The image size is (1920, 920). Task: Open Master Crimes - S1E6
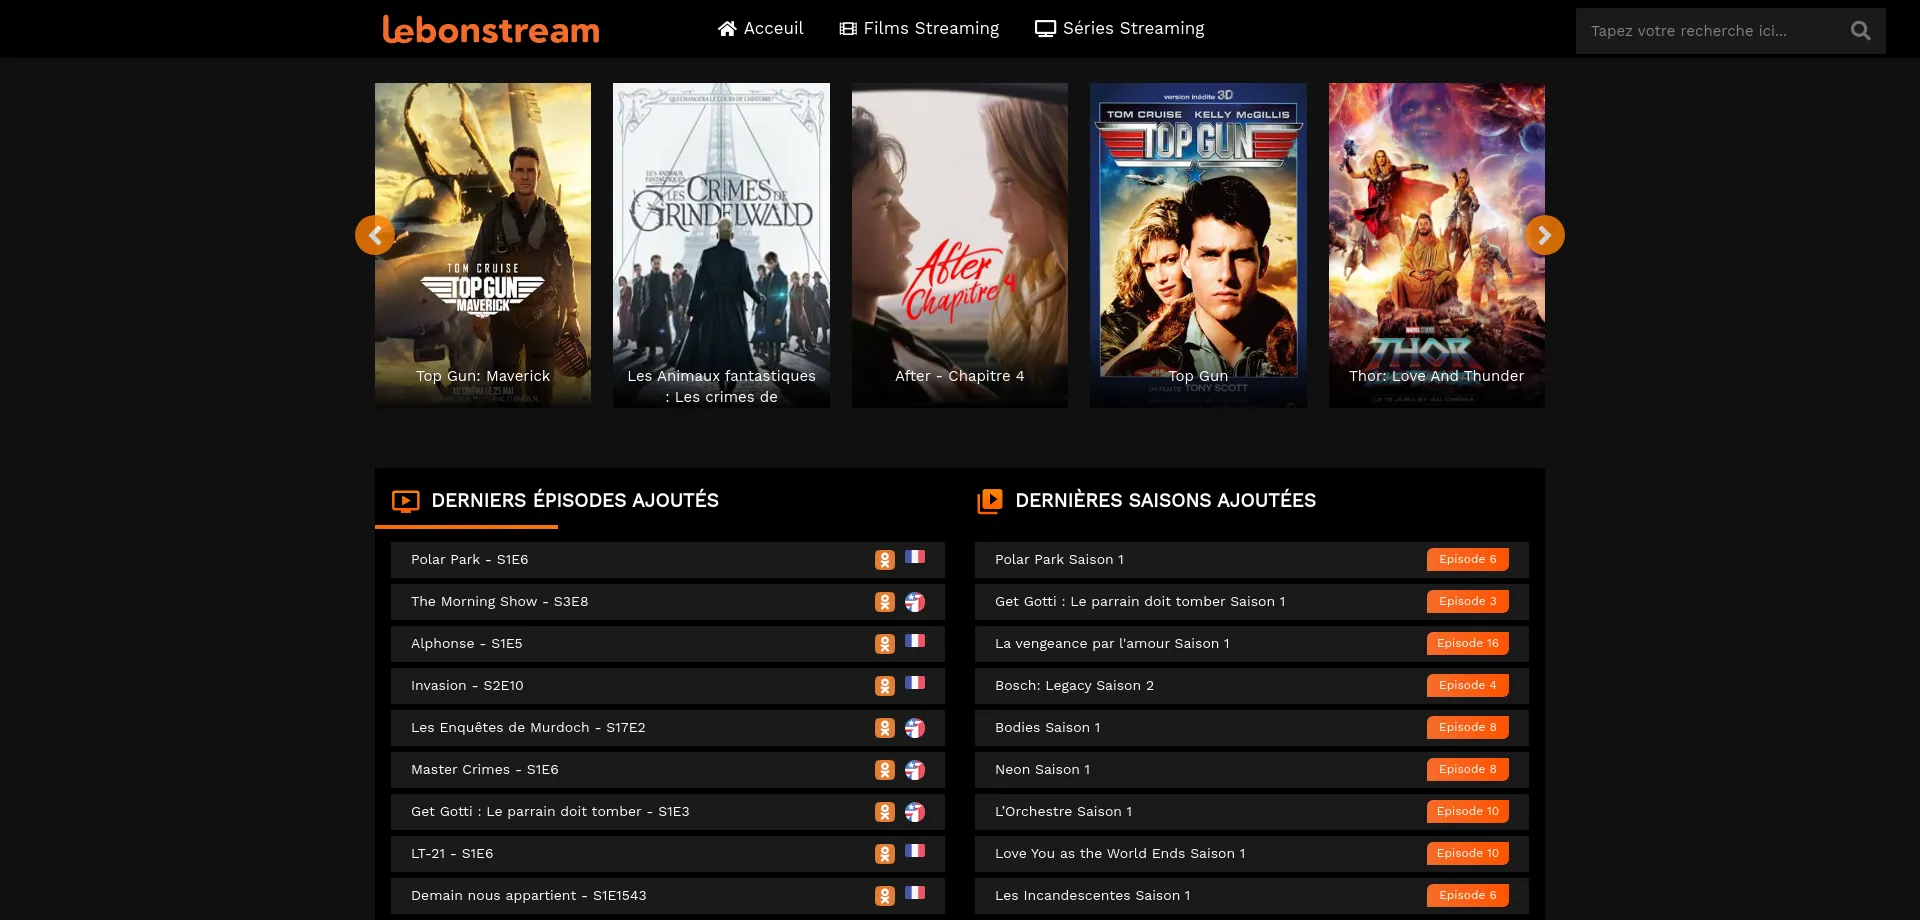[668, 770]
